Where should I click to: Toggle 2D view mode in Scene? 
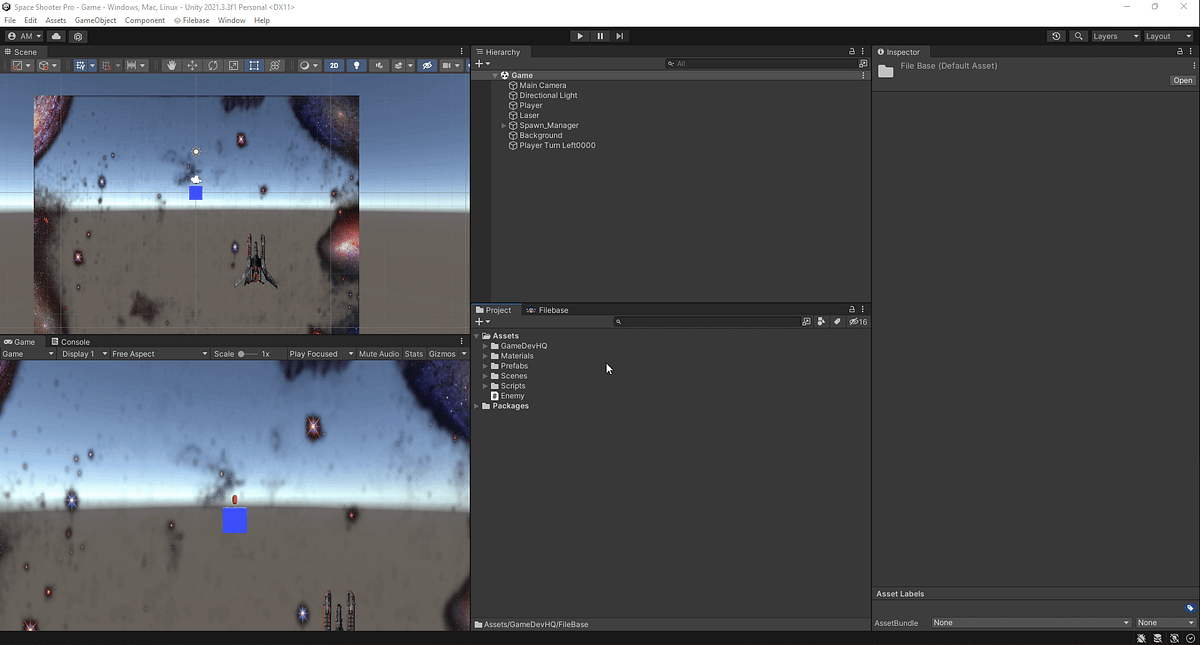pos(334,66)
